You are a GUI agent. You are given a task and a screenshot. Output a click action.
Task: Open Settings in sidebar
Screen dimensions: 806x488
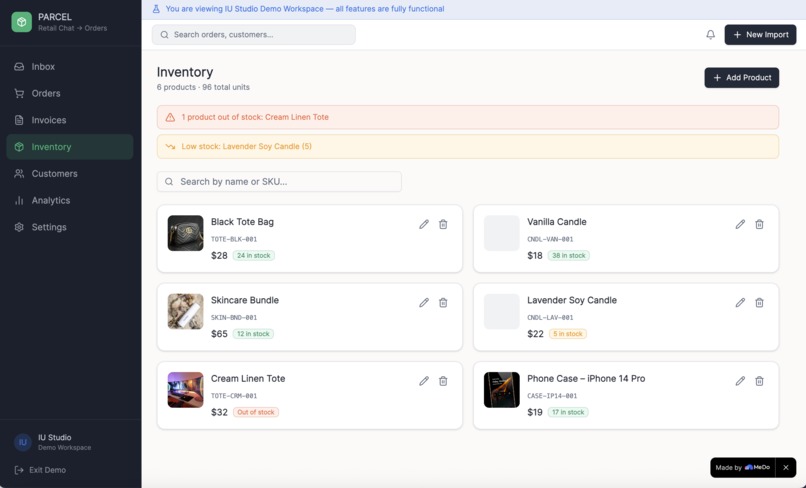pyautogui.click(x=70, y=227)
